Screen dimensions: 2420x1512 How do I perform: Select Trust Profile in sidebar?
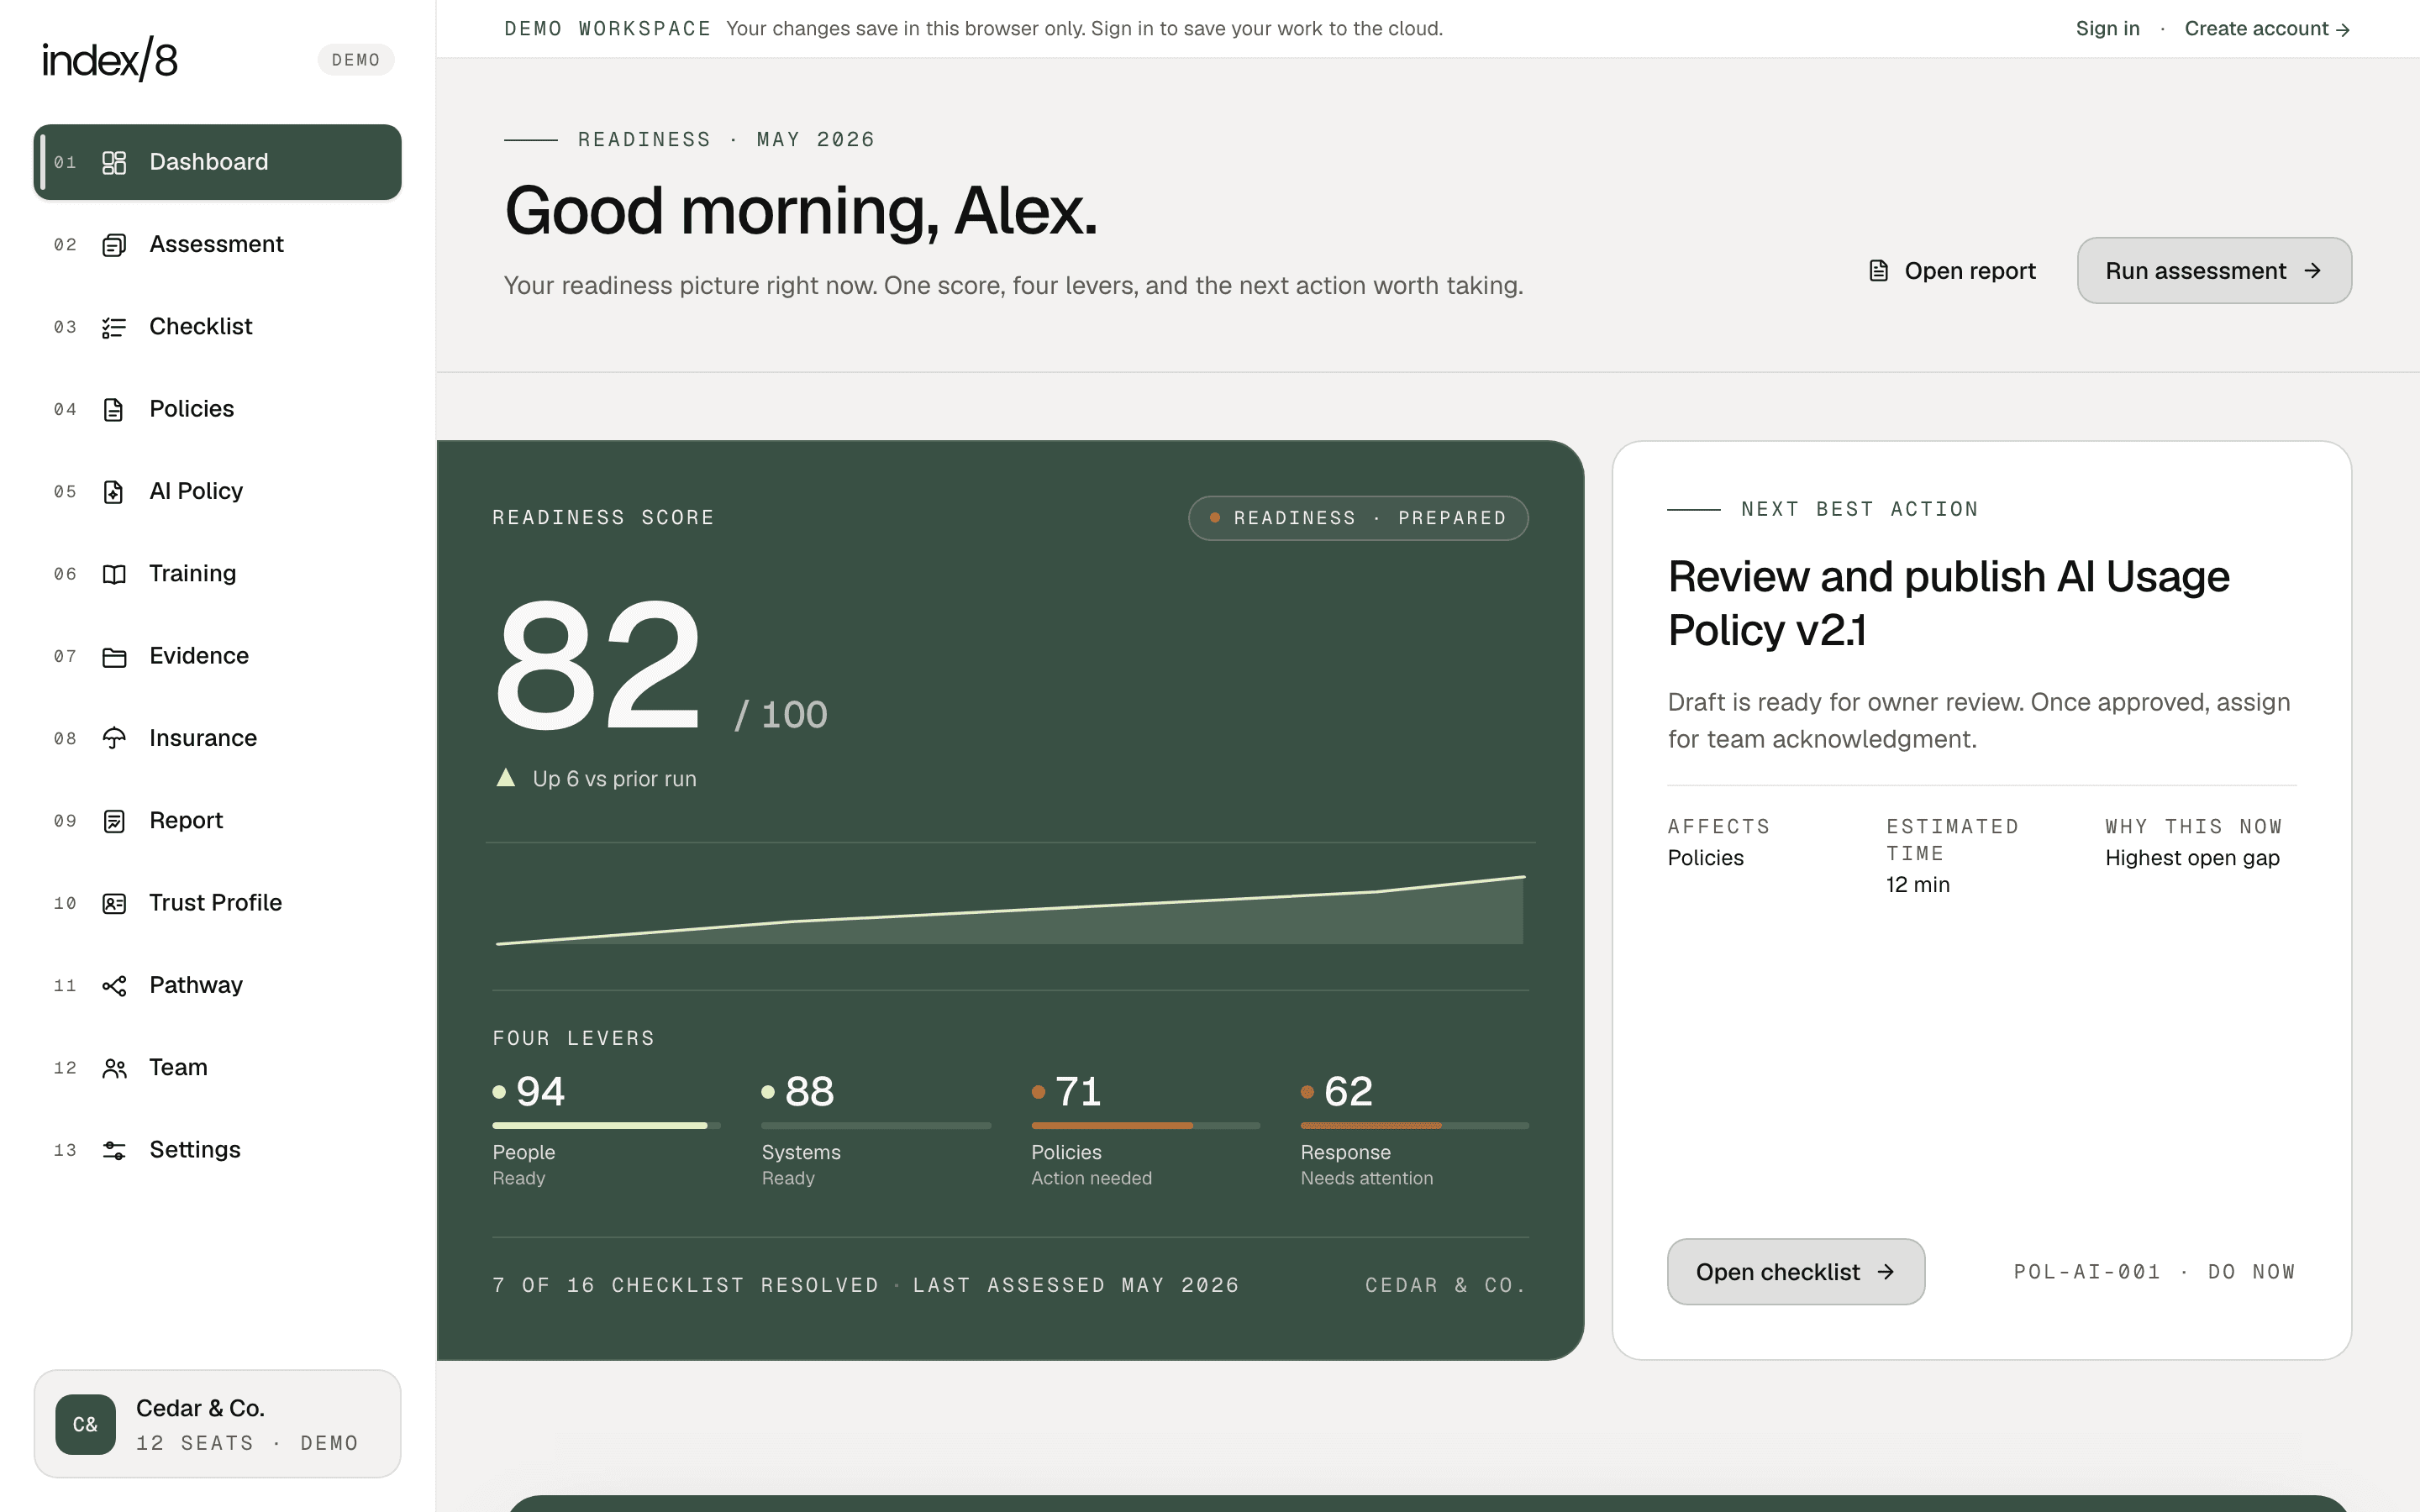(217, 903)
